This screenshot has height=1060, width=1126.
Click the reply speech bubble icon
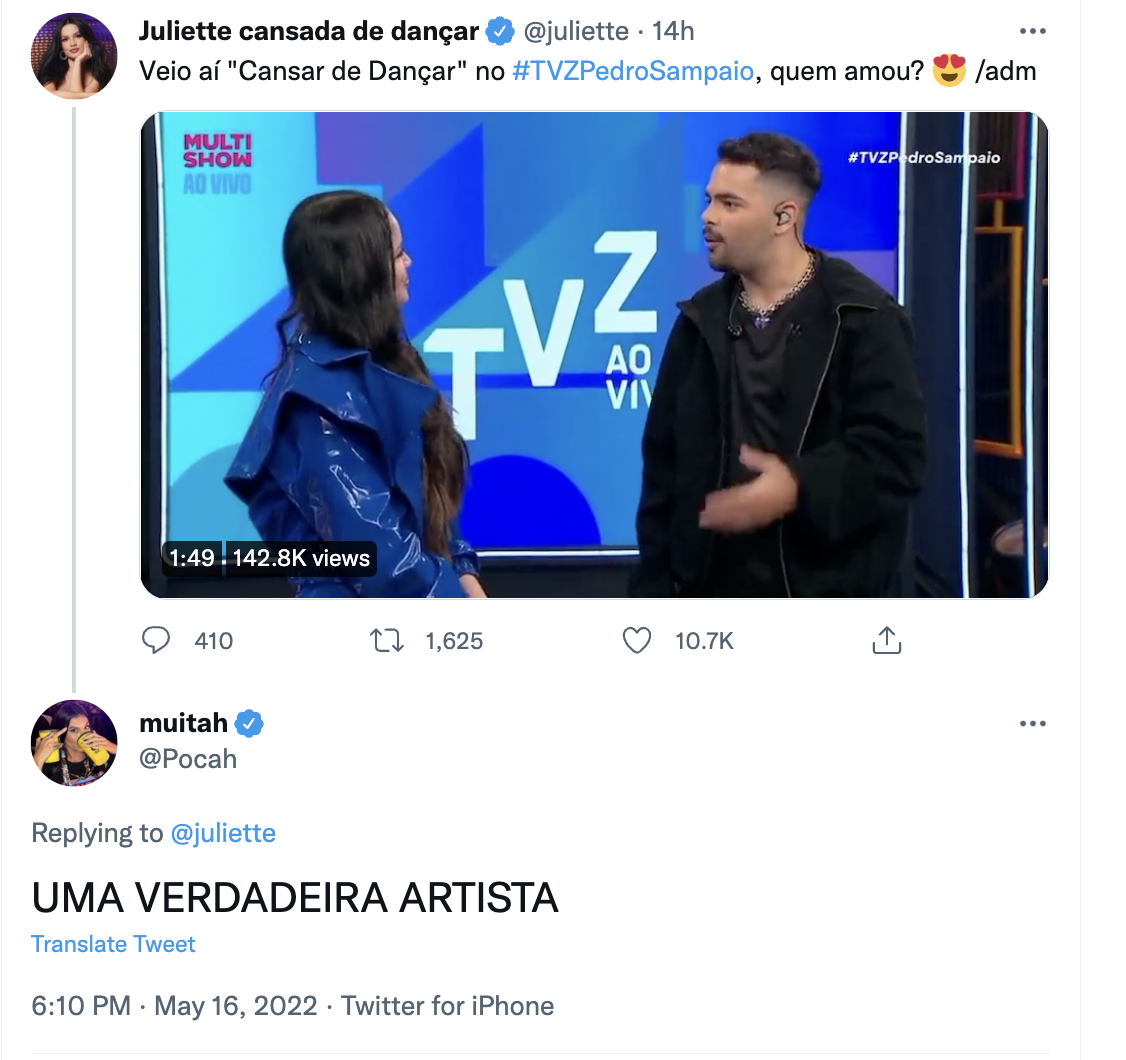point(156,640)
